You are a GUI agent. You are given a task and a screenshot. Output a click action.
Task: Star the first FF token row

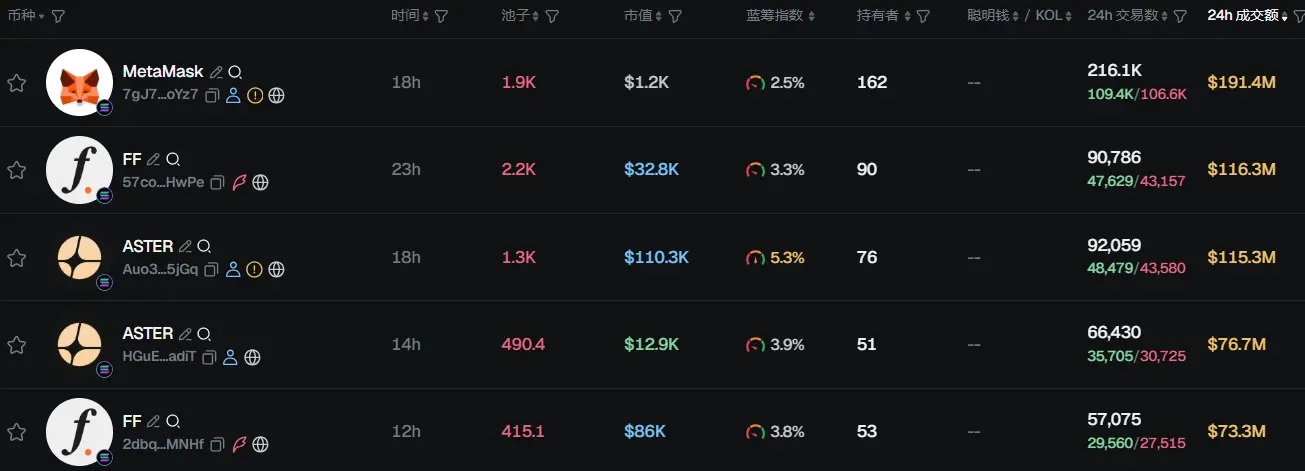(16, 170)
